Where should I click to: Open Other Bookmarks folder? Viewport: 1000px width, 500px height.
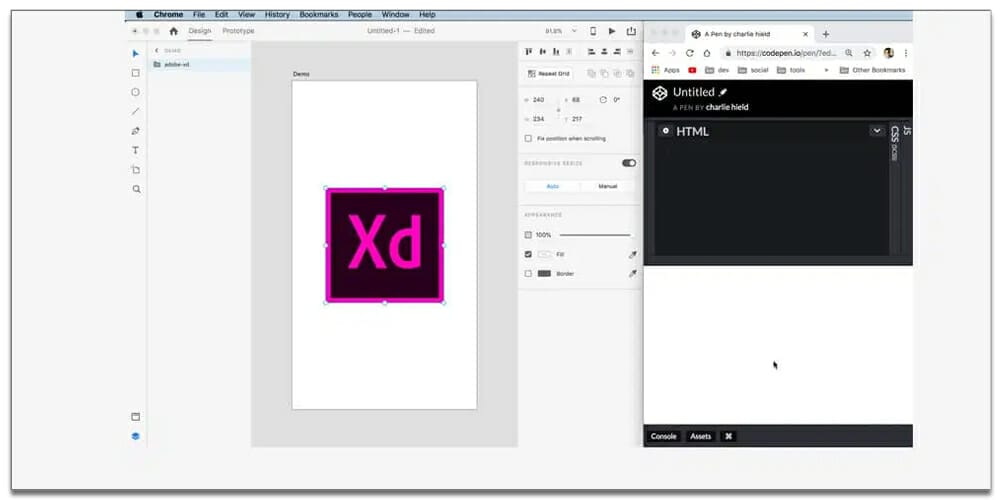pyautogui.click(x=872, y=70)
